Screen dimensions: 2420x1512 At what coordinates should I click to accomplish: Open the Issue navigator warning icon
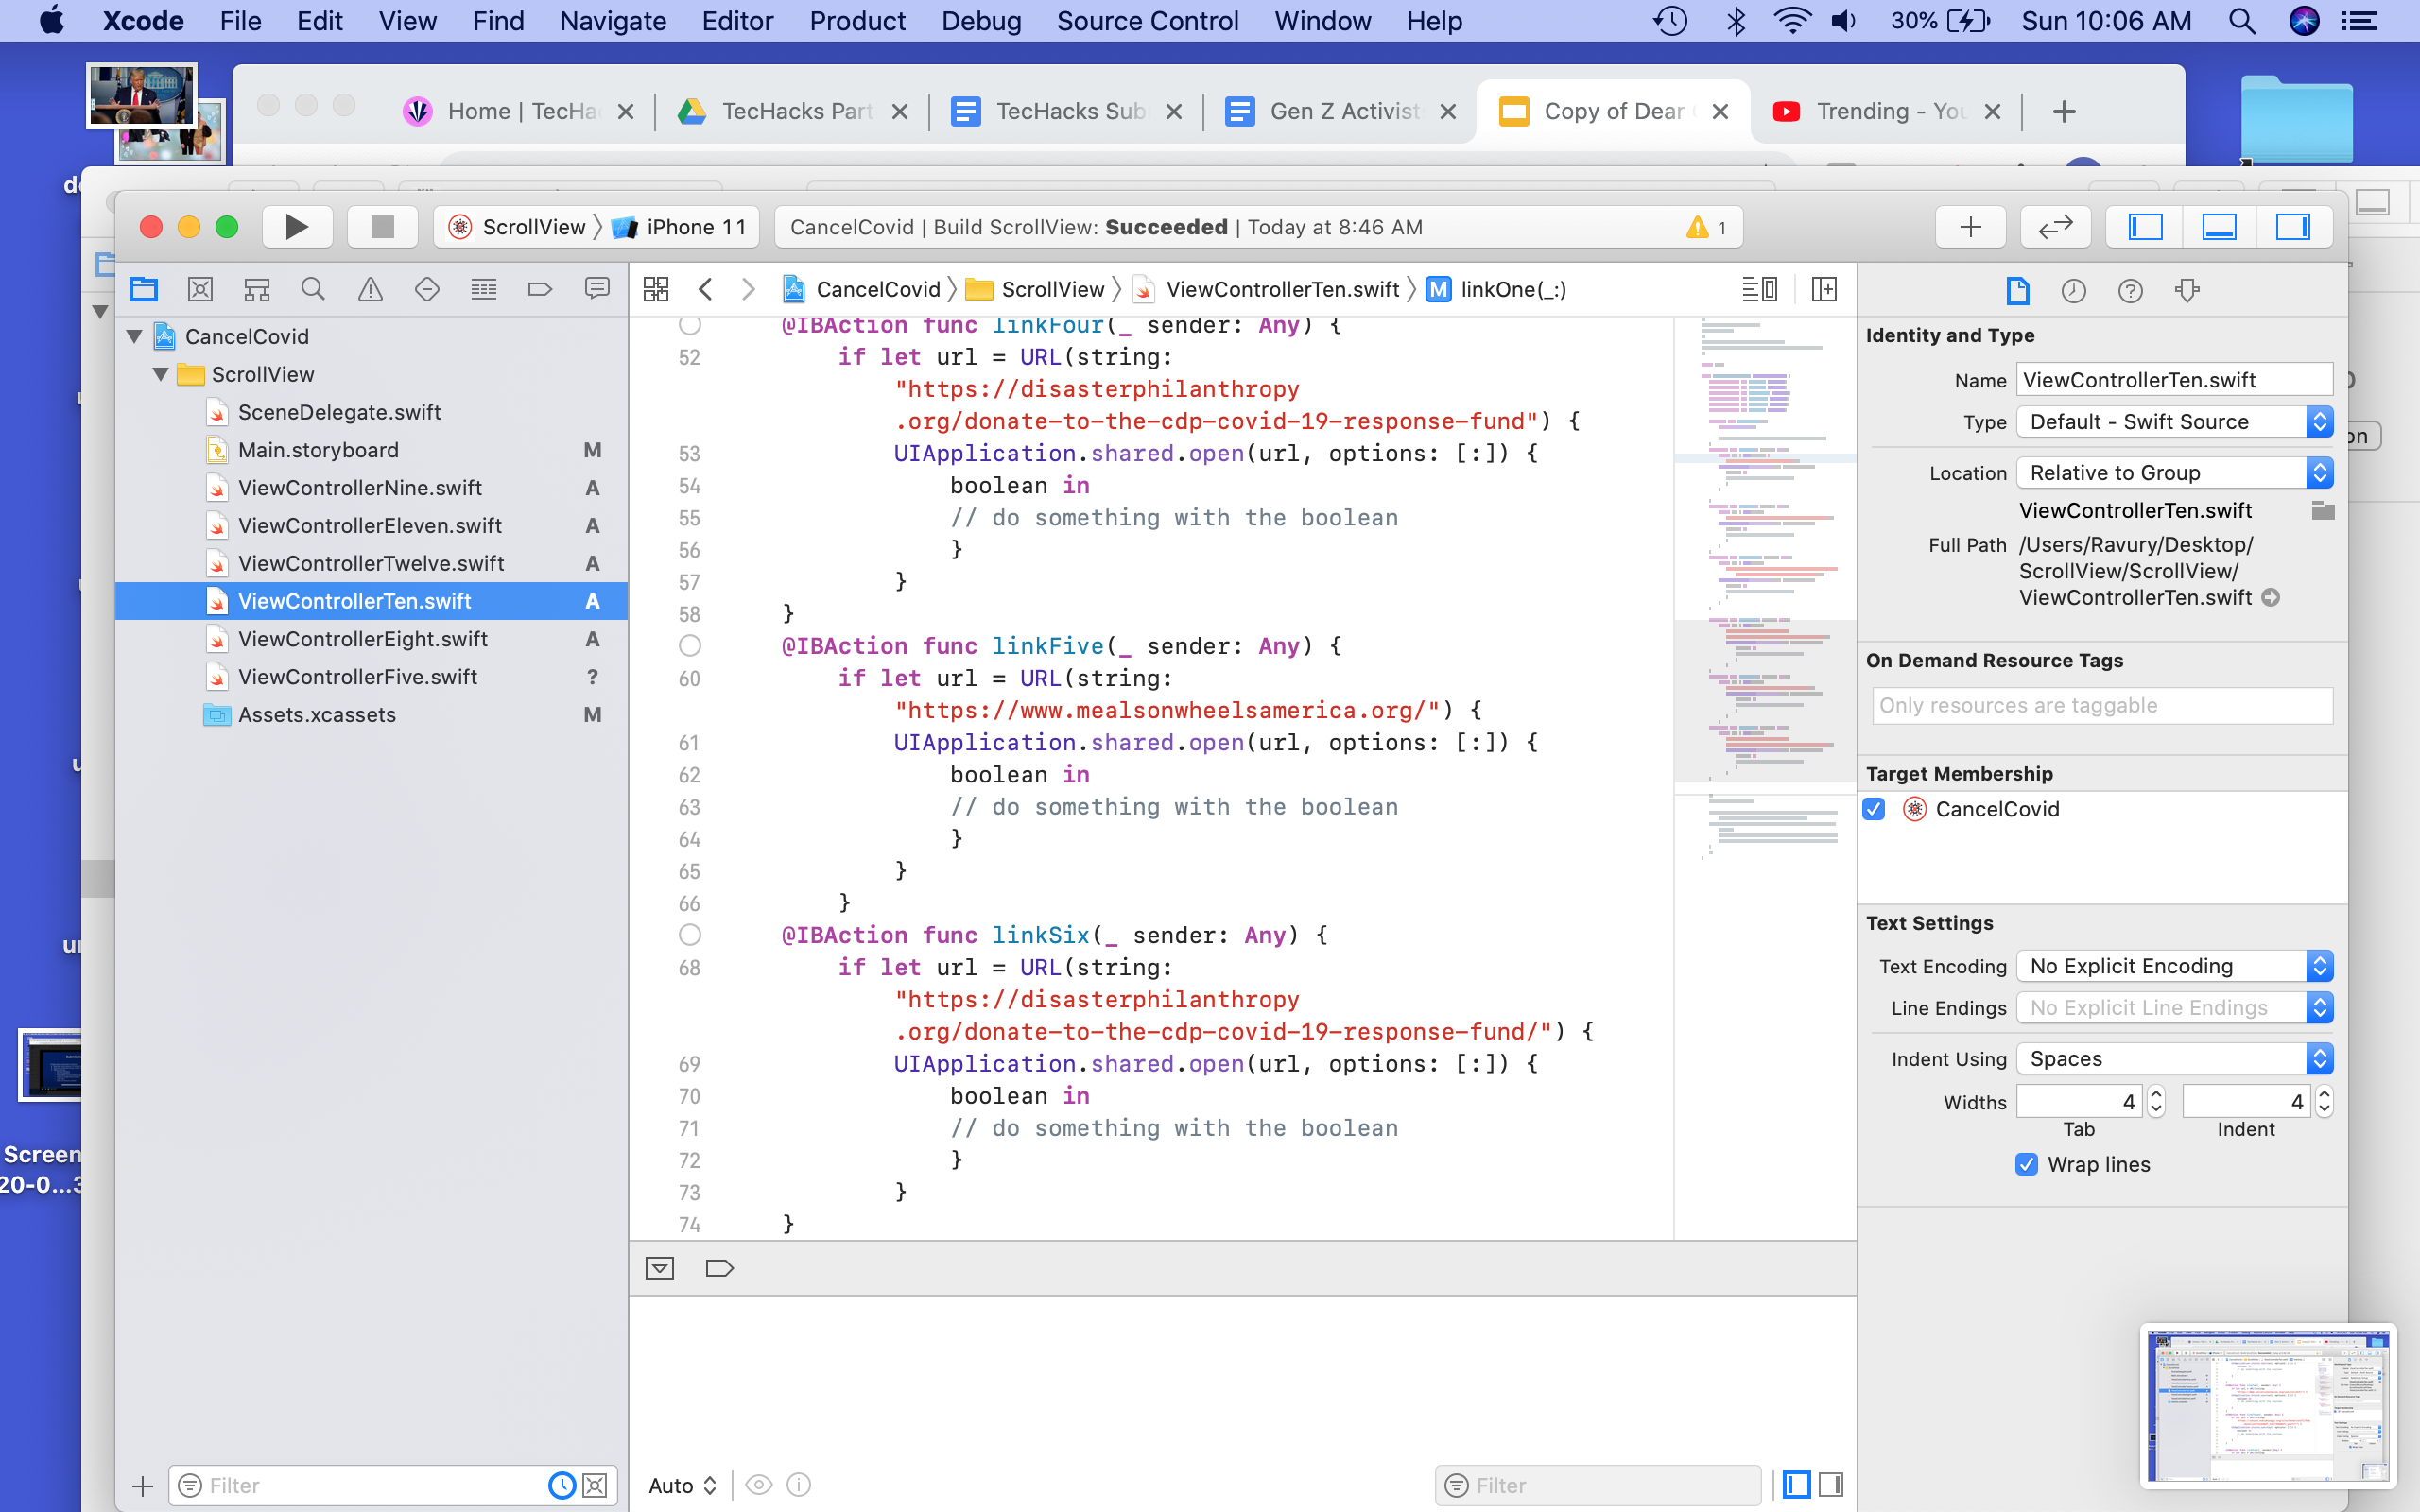pos(370,290)
